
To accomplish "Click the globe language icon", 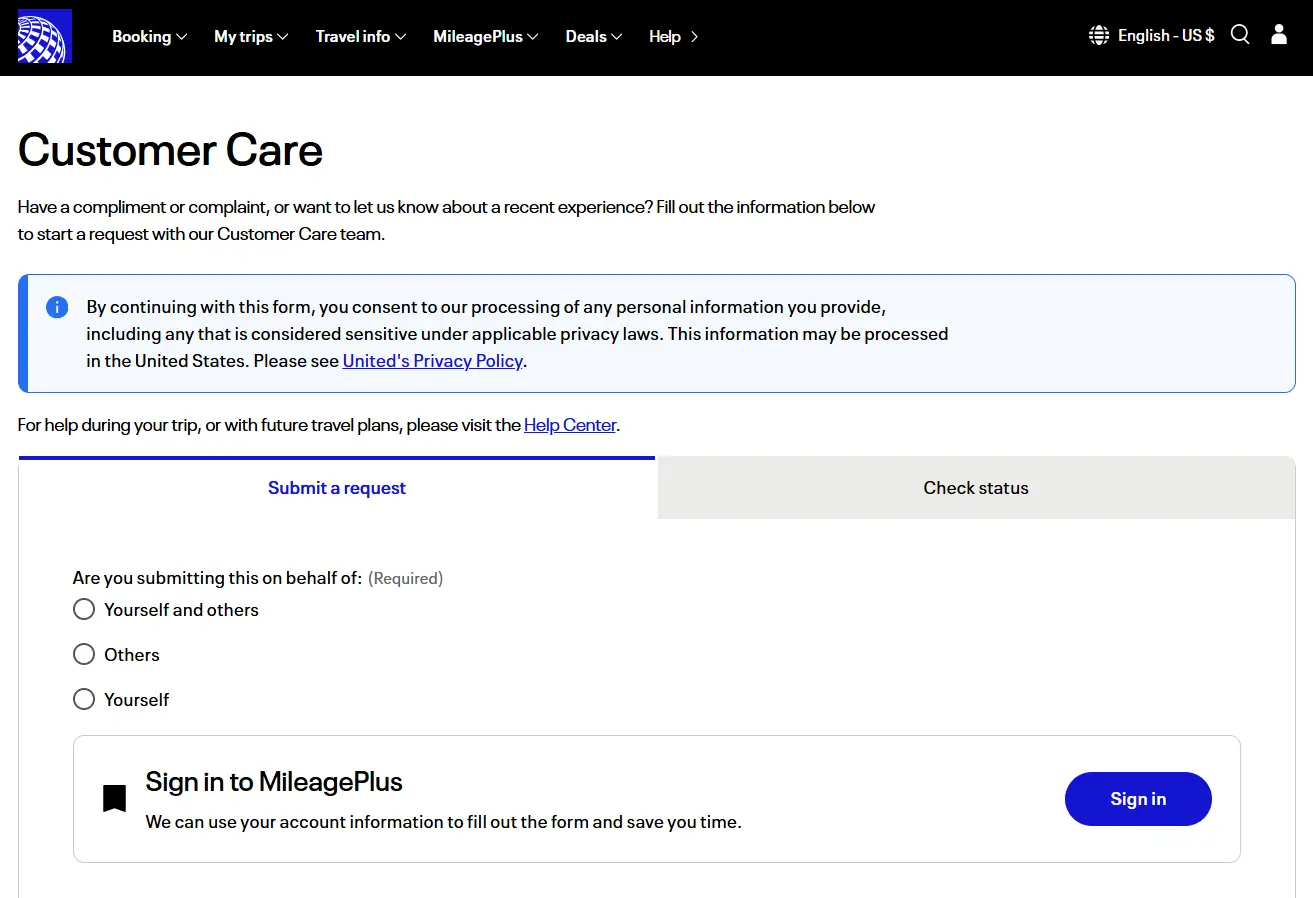I will (1099, 36).
